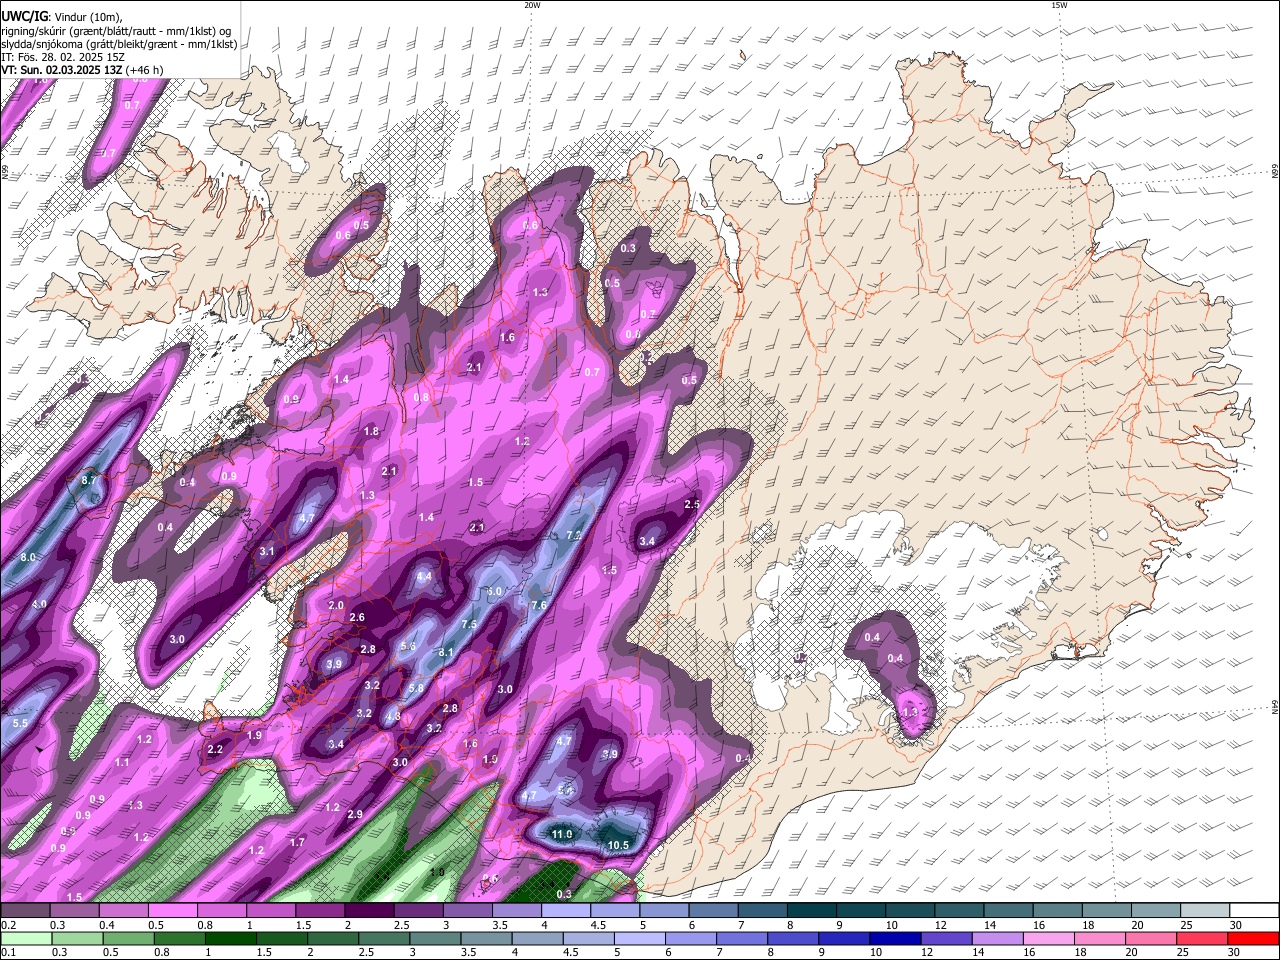
Task: Click the darkest purple swatch between upper 2 and 2.5
Action: click(x=369, y=911)
